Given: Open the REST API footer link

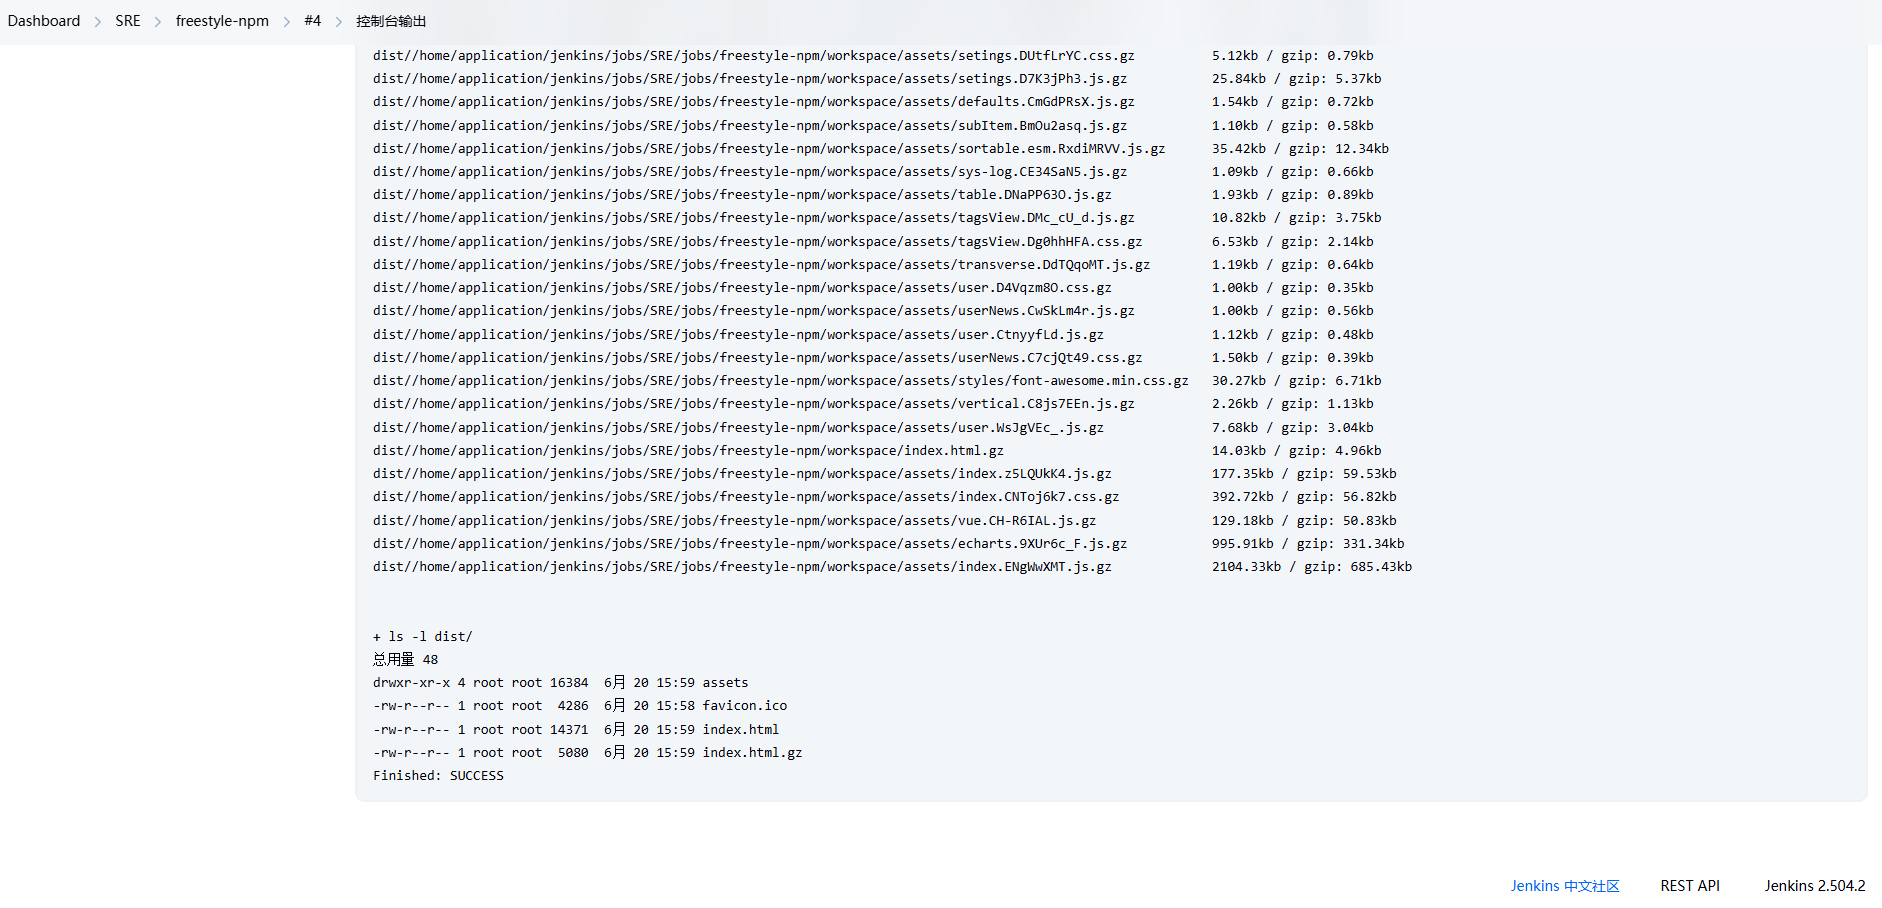Looking at the screenshot, I should (1690, 886).
